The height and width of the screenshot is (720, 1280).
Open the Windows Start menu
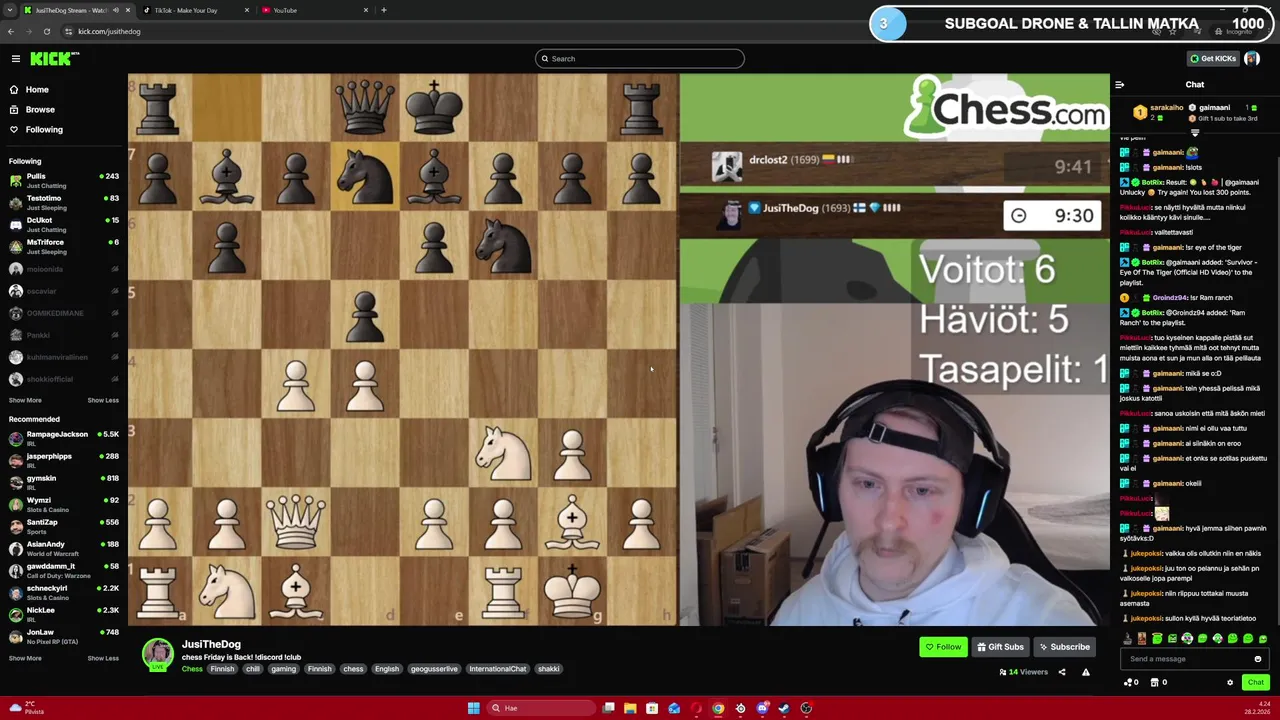click(x=473, y=708)
